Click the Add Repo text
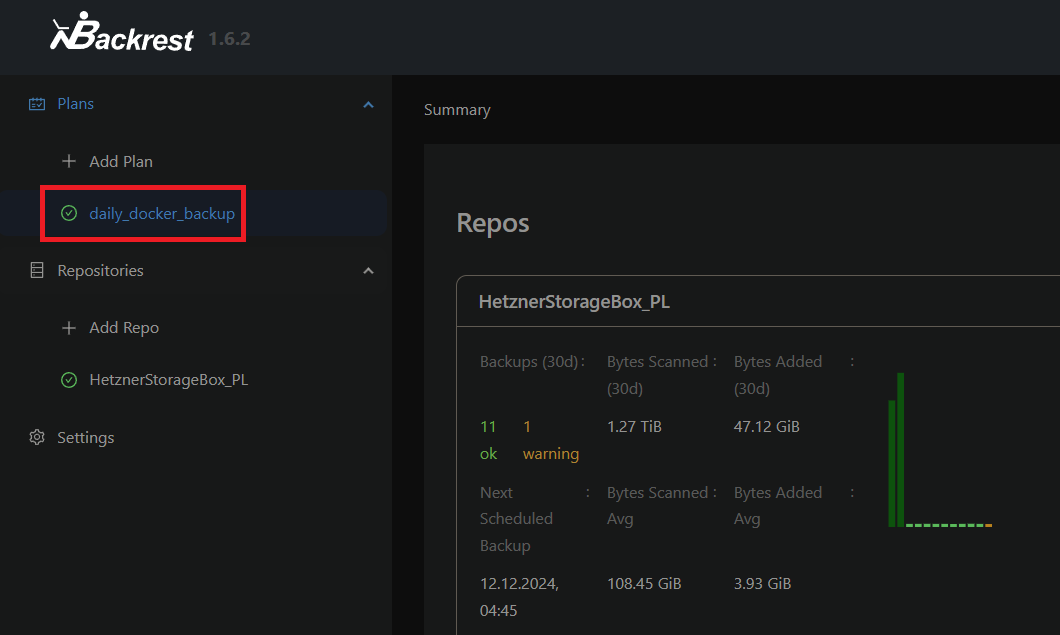 pos(124,328)
